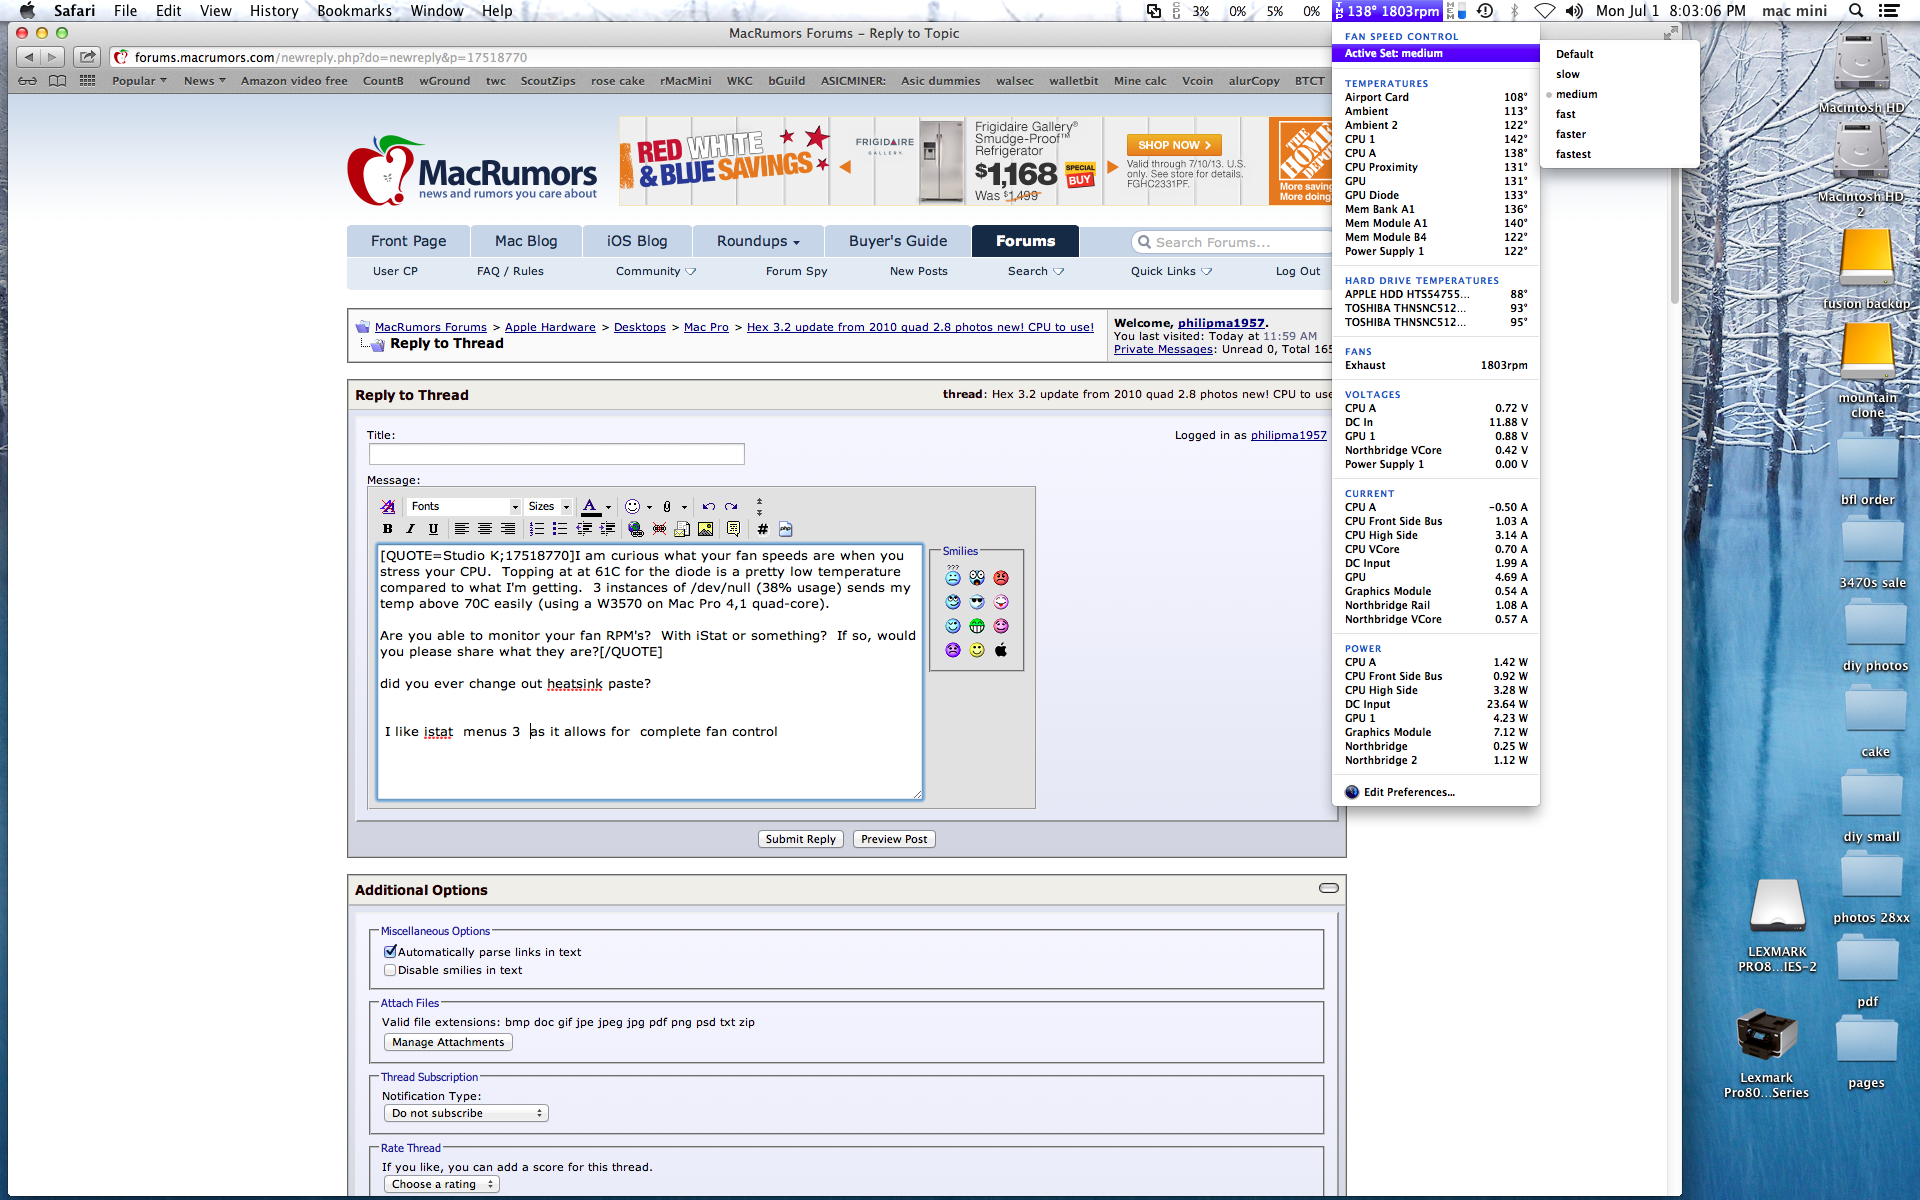Screen dimensions: 1920x1200
Task: Toggle Automatically parse links in text
Action: (x=390, y=952)
